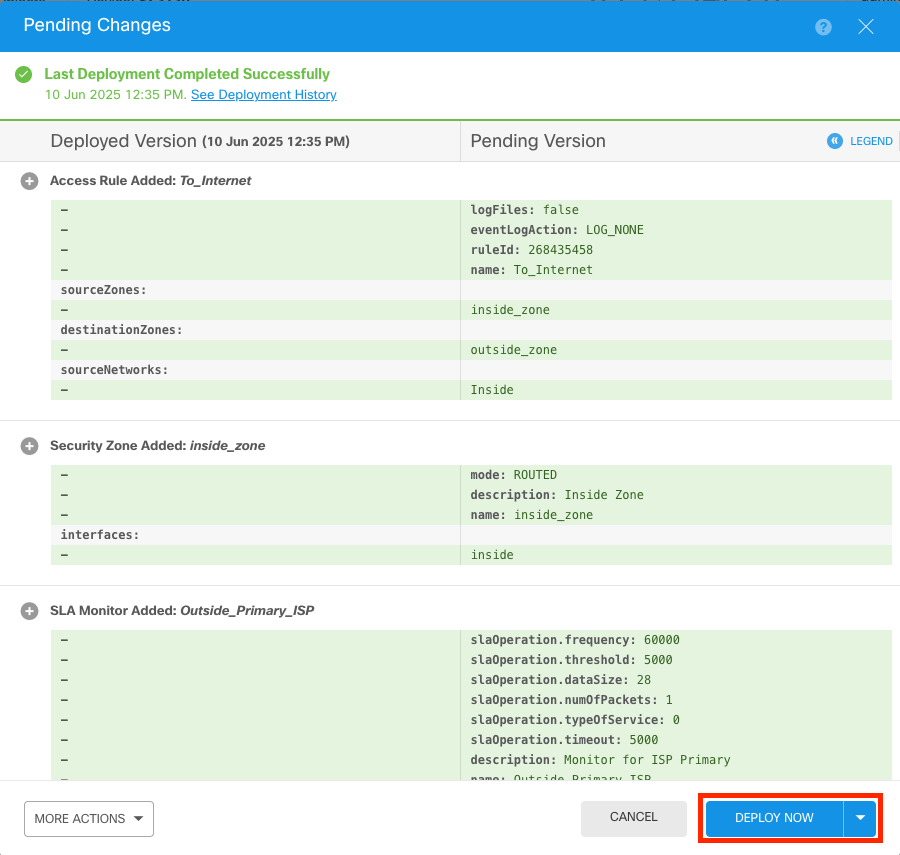
Task: Click the 'slaOperation.frequency: 60000' line
Action: tap(575, 640)
